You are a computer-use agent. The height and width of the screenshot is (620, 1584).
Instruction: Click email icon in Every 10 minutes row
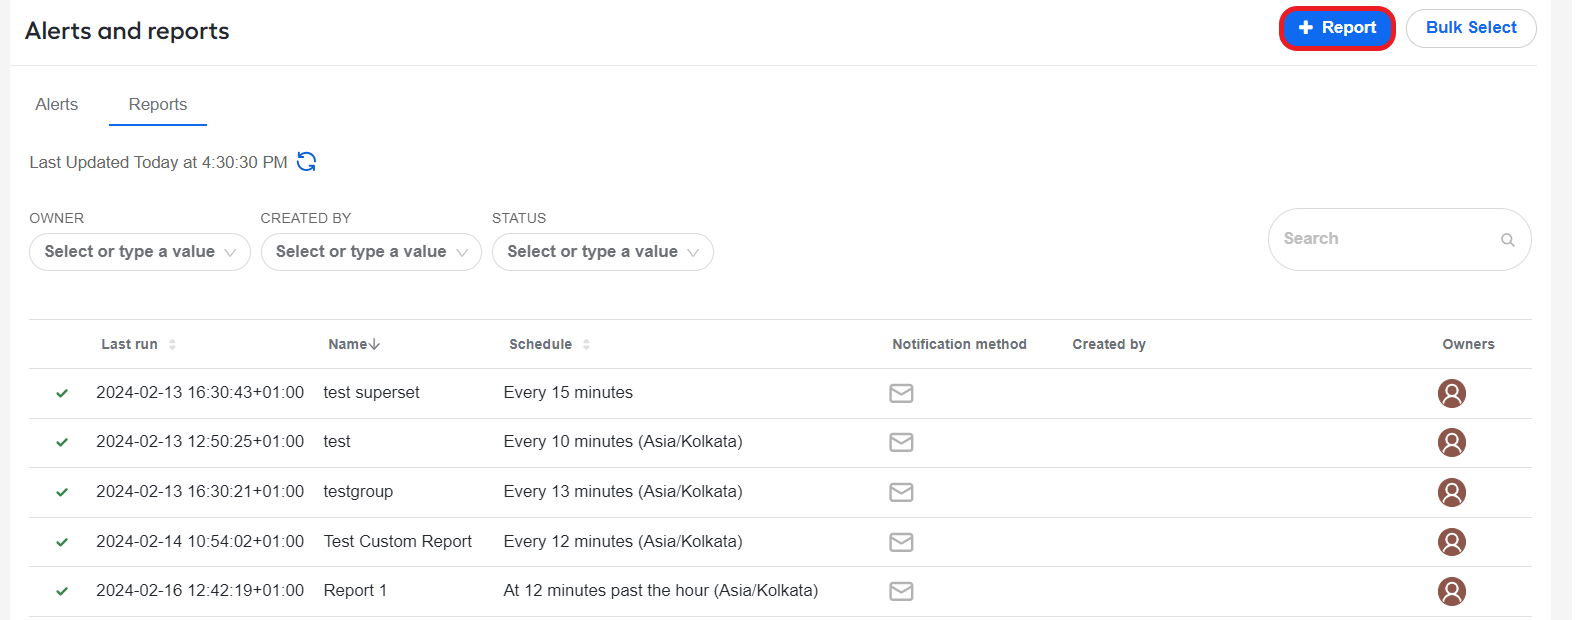(901, 442)
